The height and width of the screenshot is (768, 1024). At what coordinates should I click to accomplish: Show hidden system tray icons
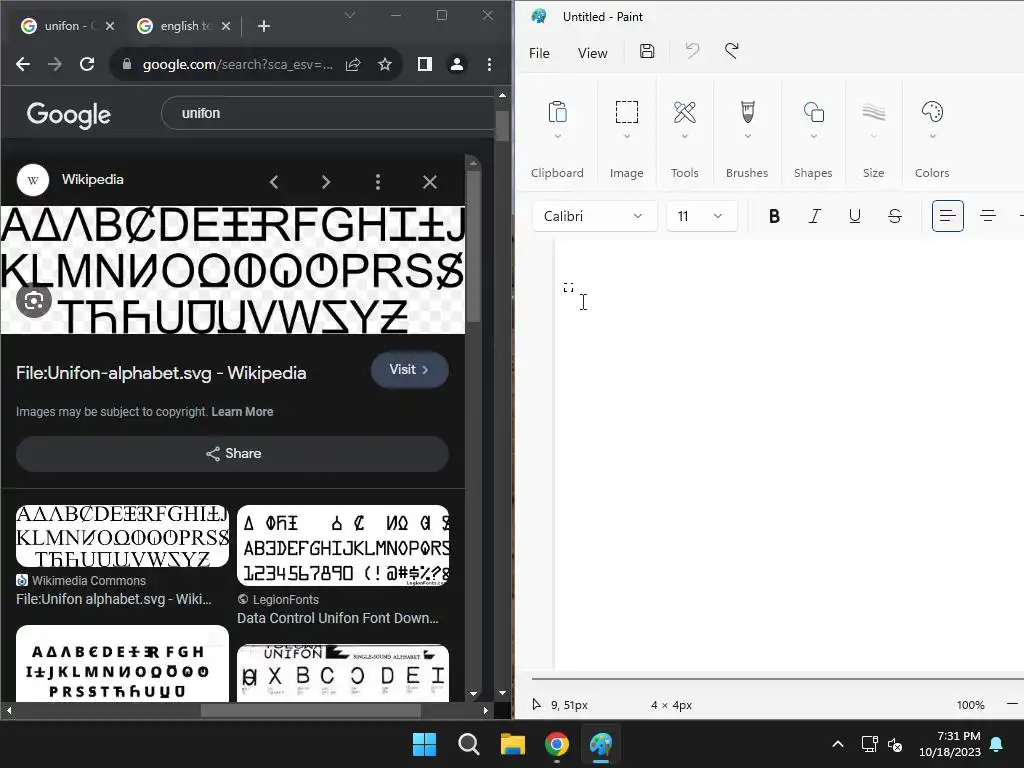coord(838,744)
